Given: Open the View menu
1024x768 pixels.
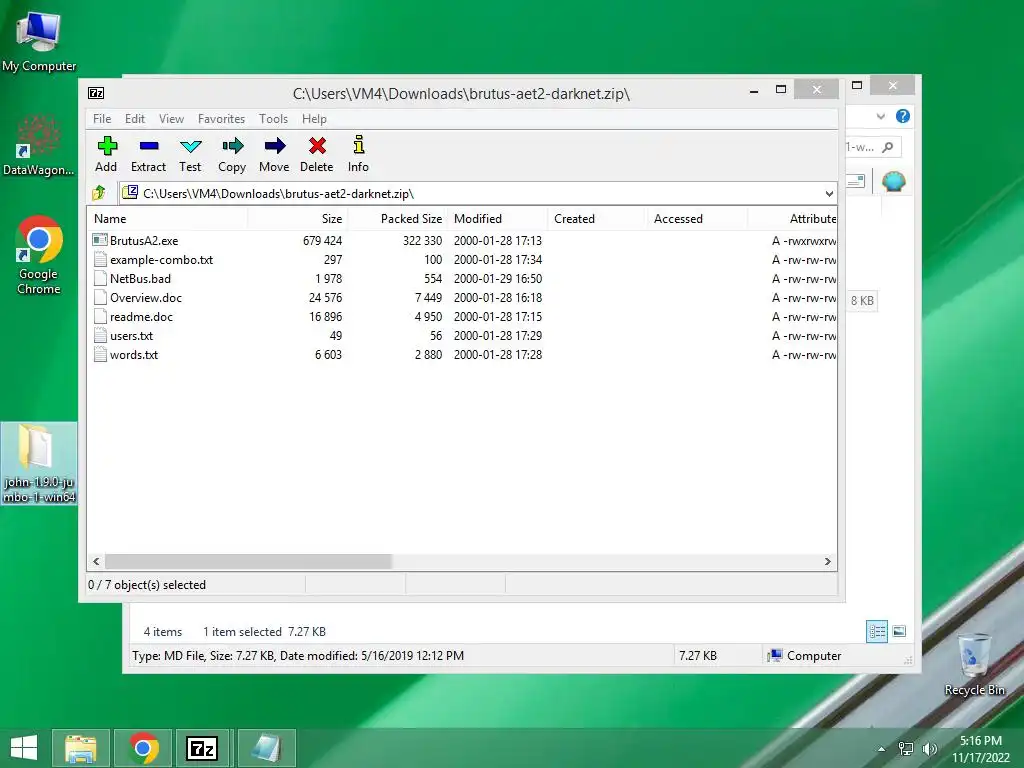Looking at the screenshot, I should click(x=172, y=119).
